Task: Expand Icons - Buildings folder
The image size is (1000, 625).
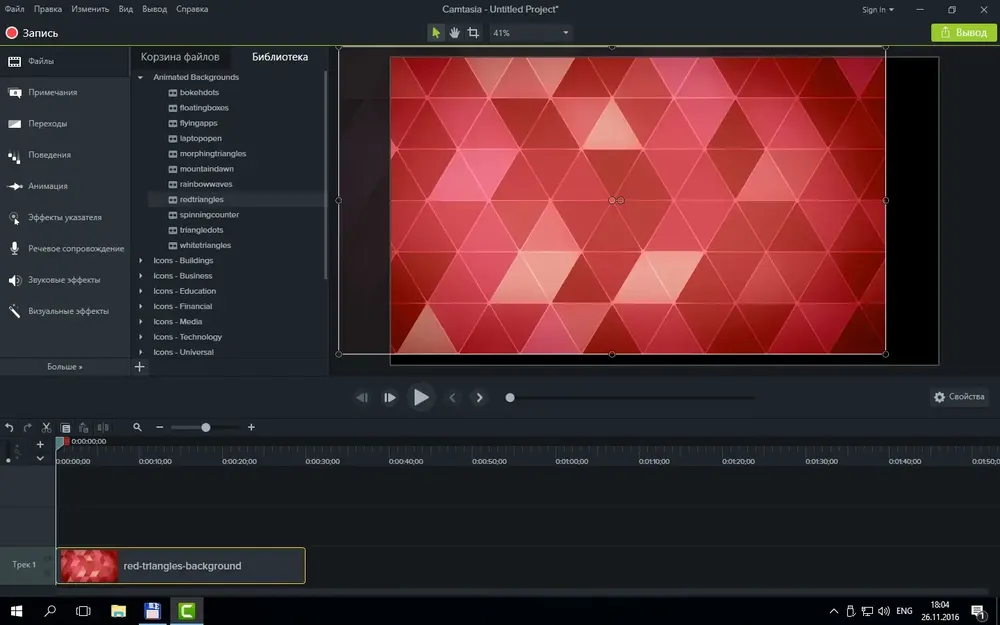Action: (140, 260)
